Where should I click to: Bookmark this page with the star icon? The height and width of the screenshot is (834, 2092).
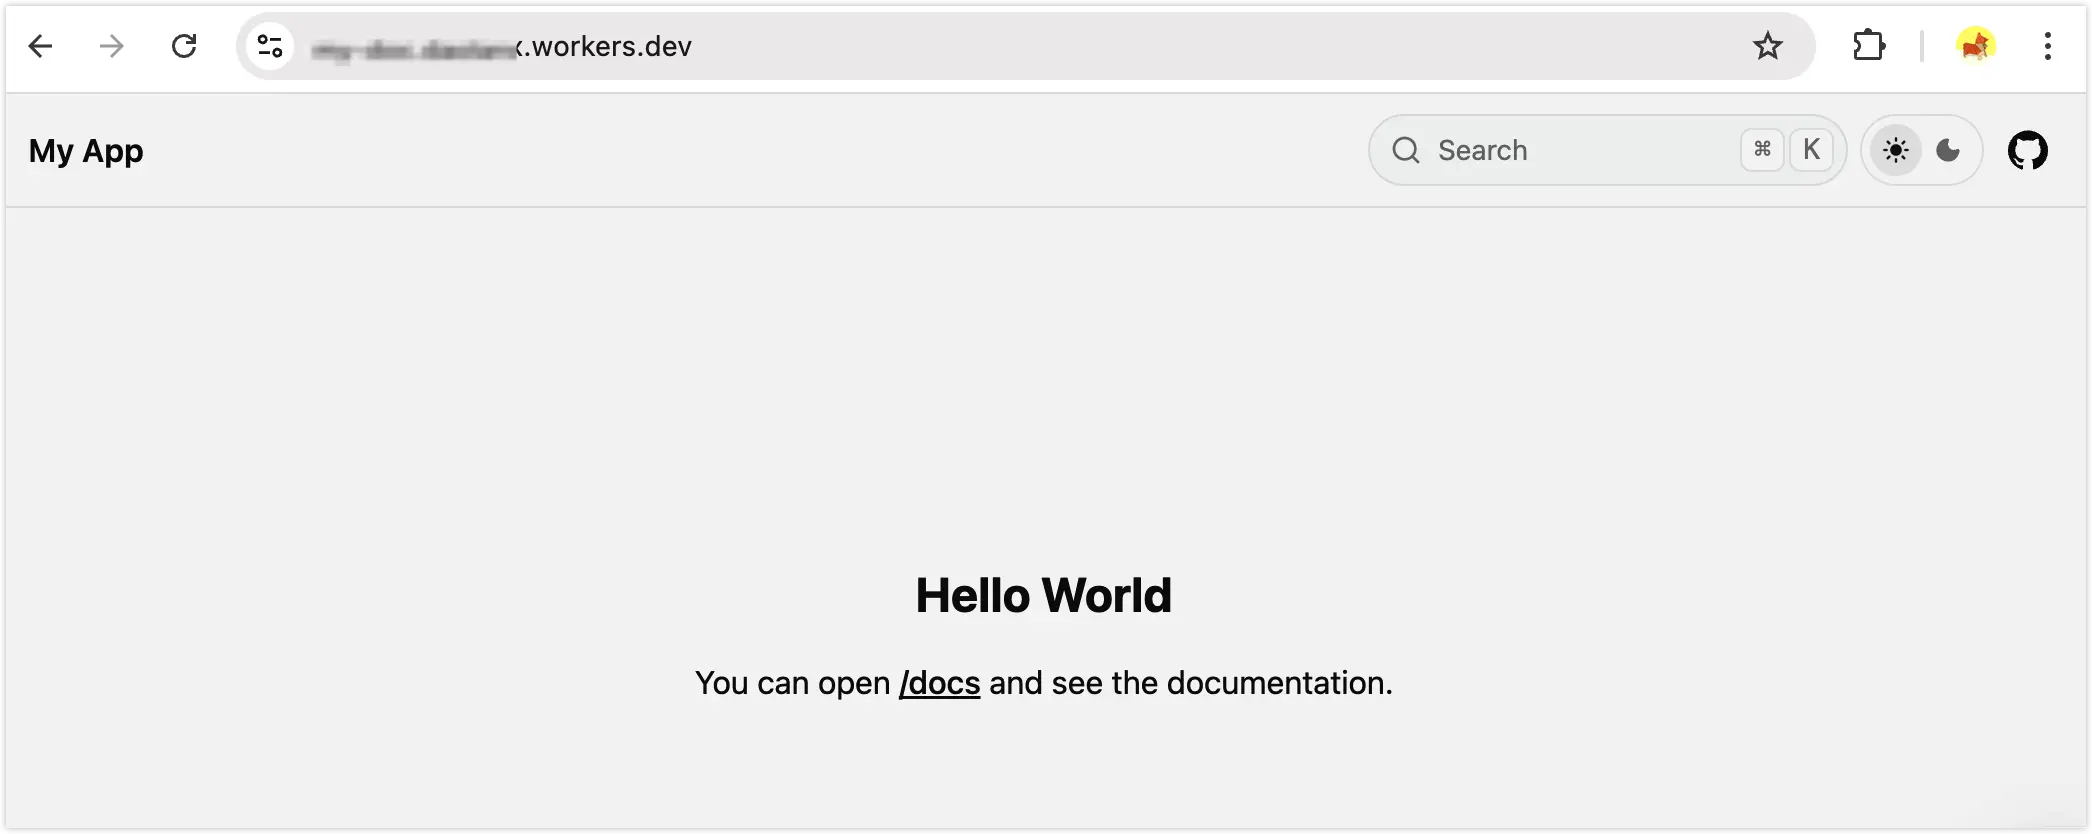click(x=1767, y=46)
